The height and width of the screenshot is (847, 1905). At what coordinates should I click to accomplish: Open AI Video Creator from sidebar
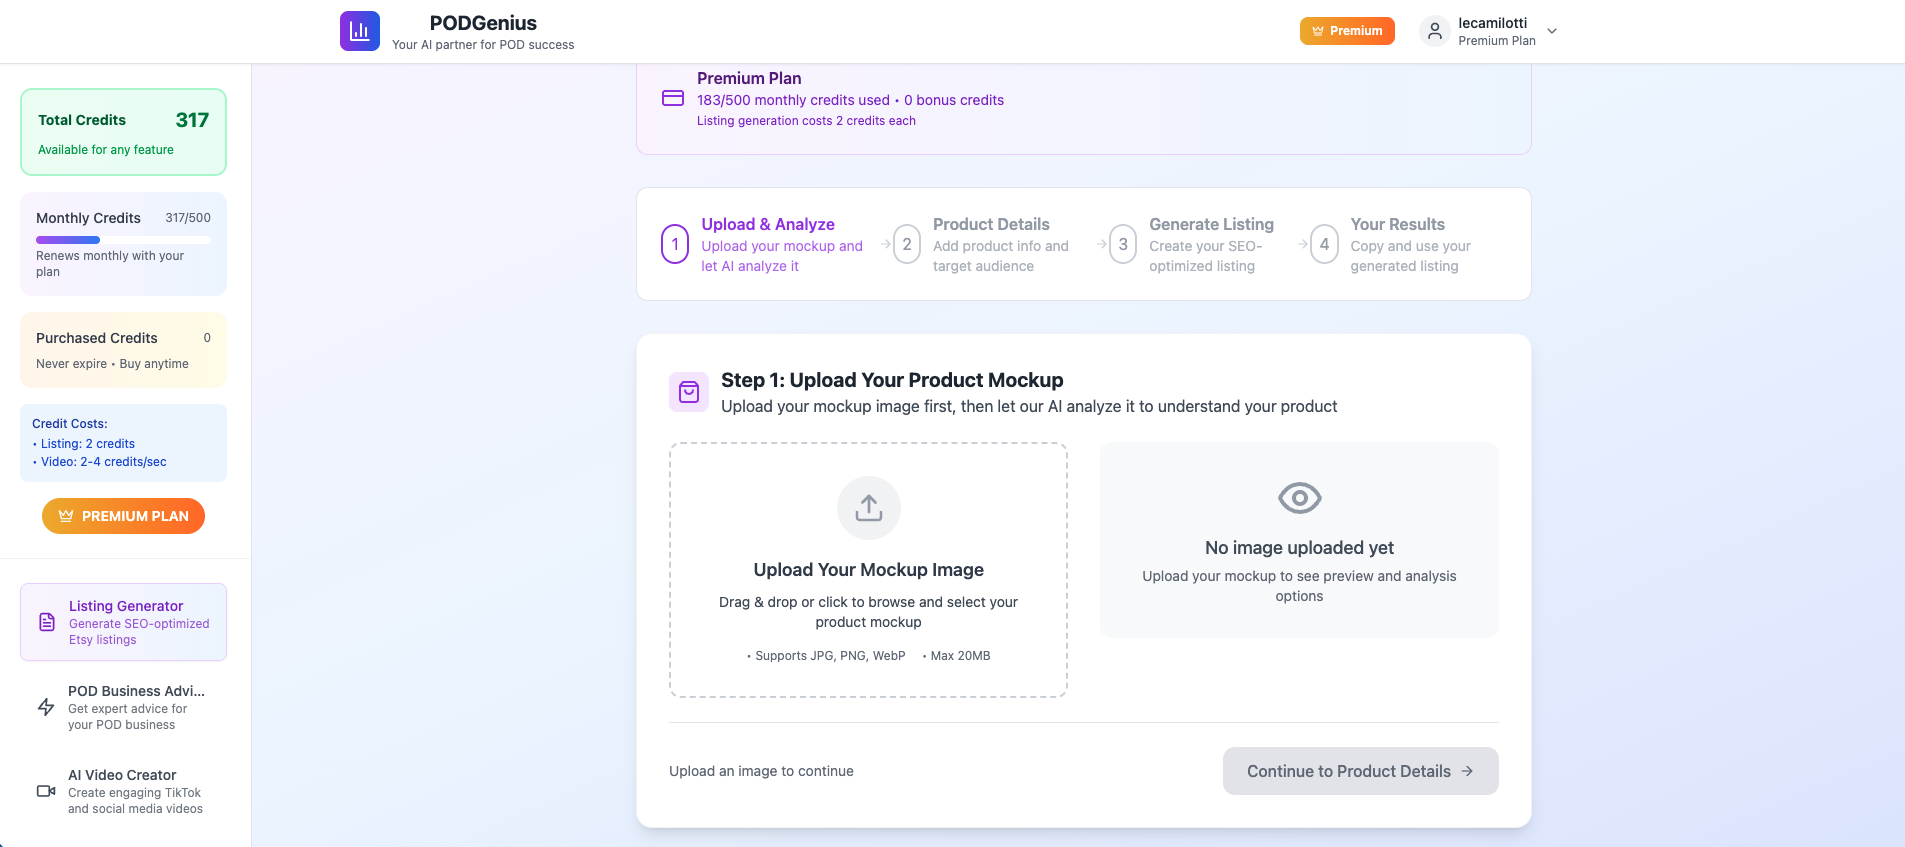click(x=124, y=791)
